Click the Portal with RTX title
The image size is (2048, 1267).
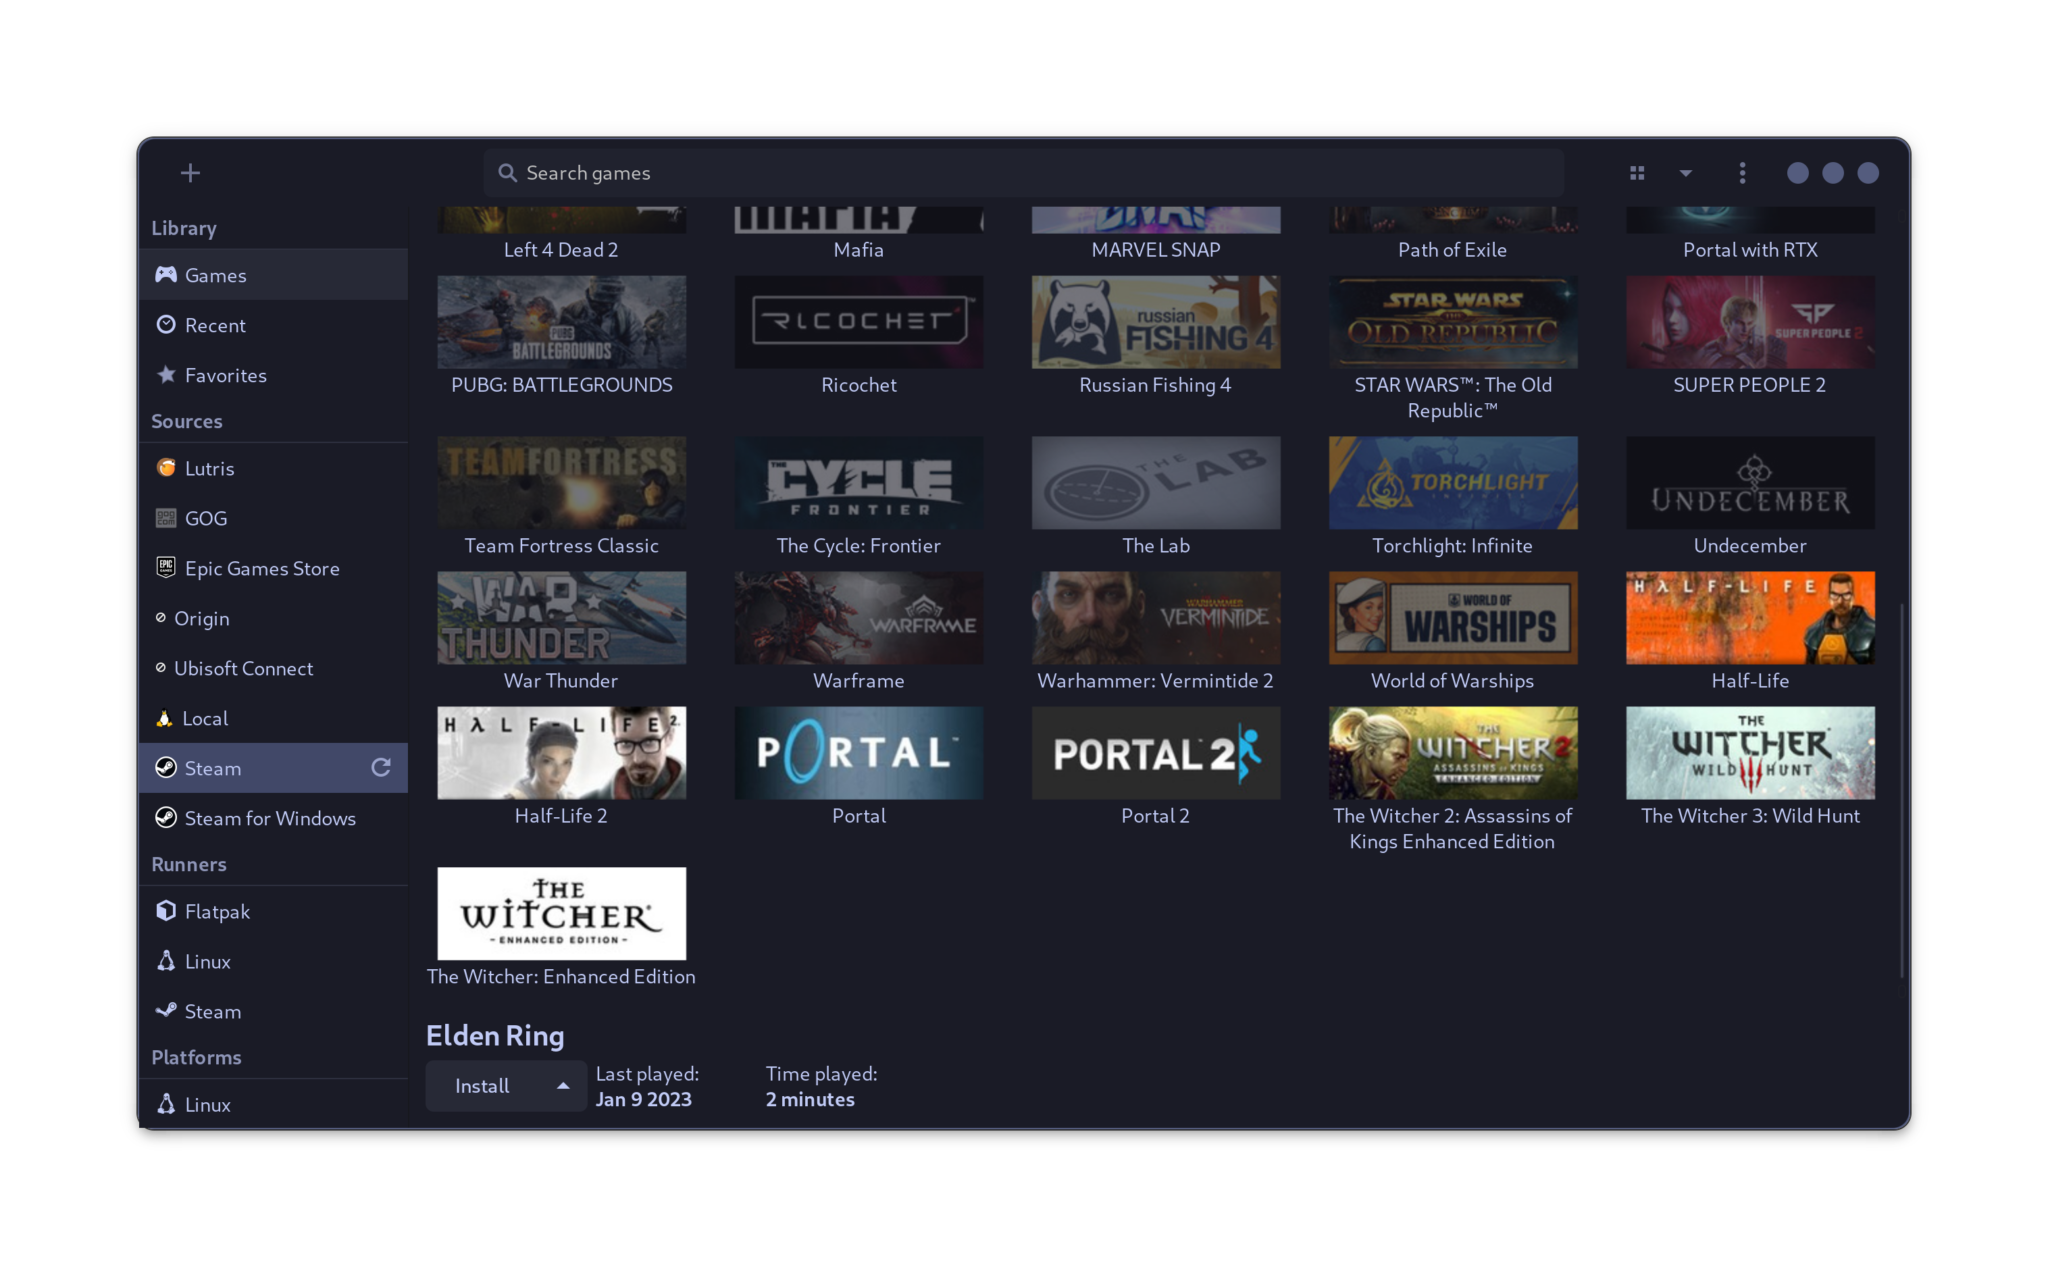point(1750,250)
